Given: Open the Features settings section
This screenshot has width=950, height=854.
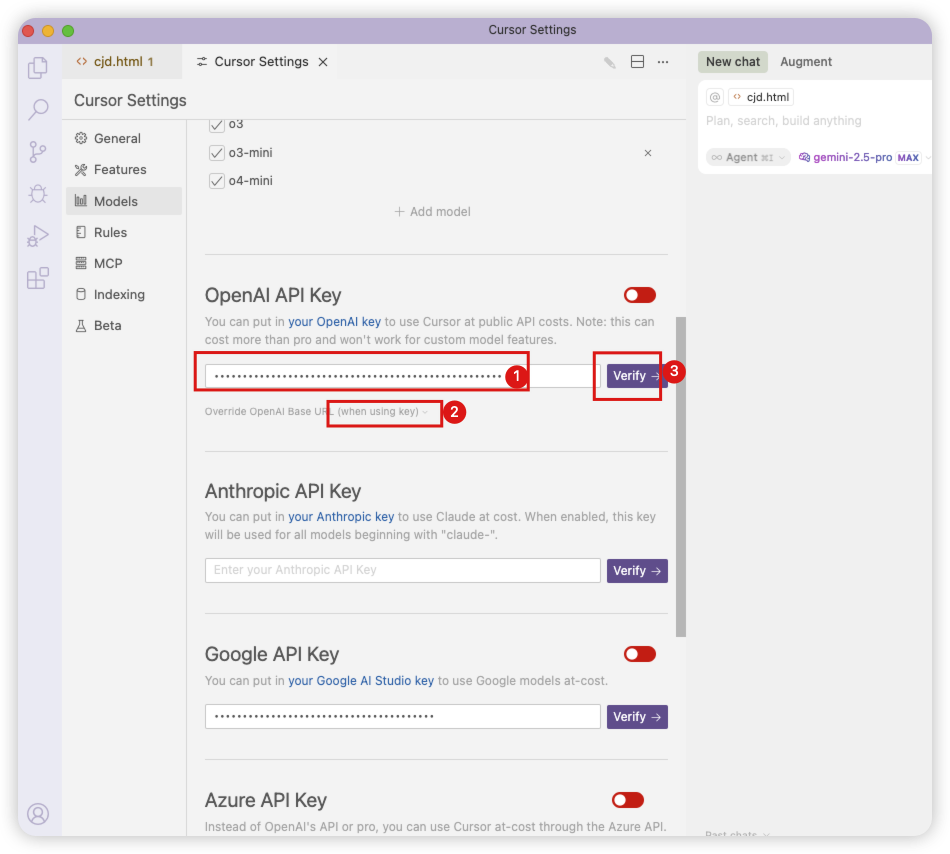Looking at the screenshot, I should tap(124, 170).
